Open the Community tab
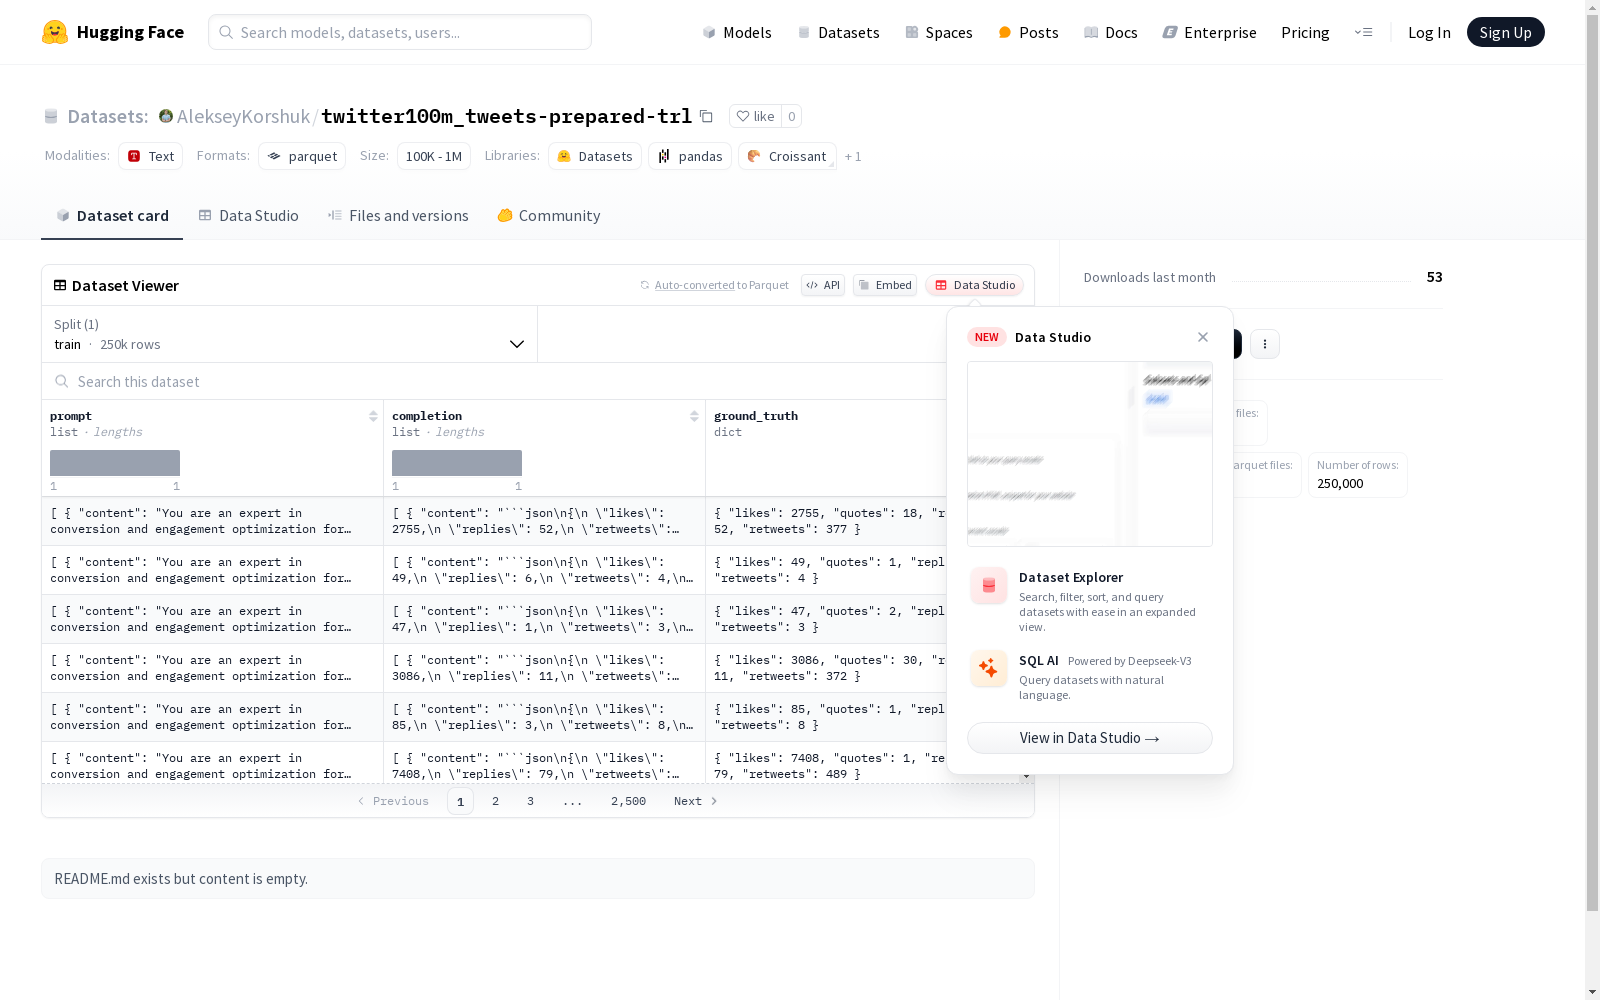 (549, 216)
